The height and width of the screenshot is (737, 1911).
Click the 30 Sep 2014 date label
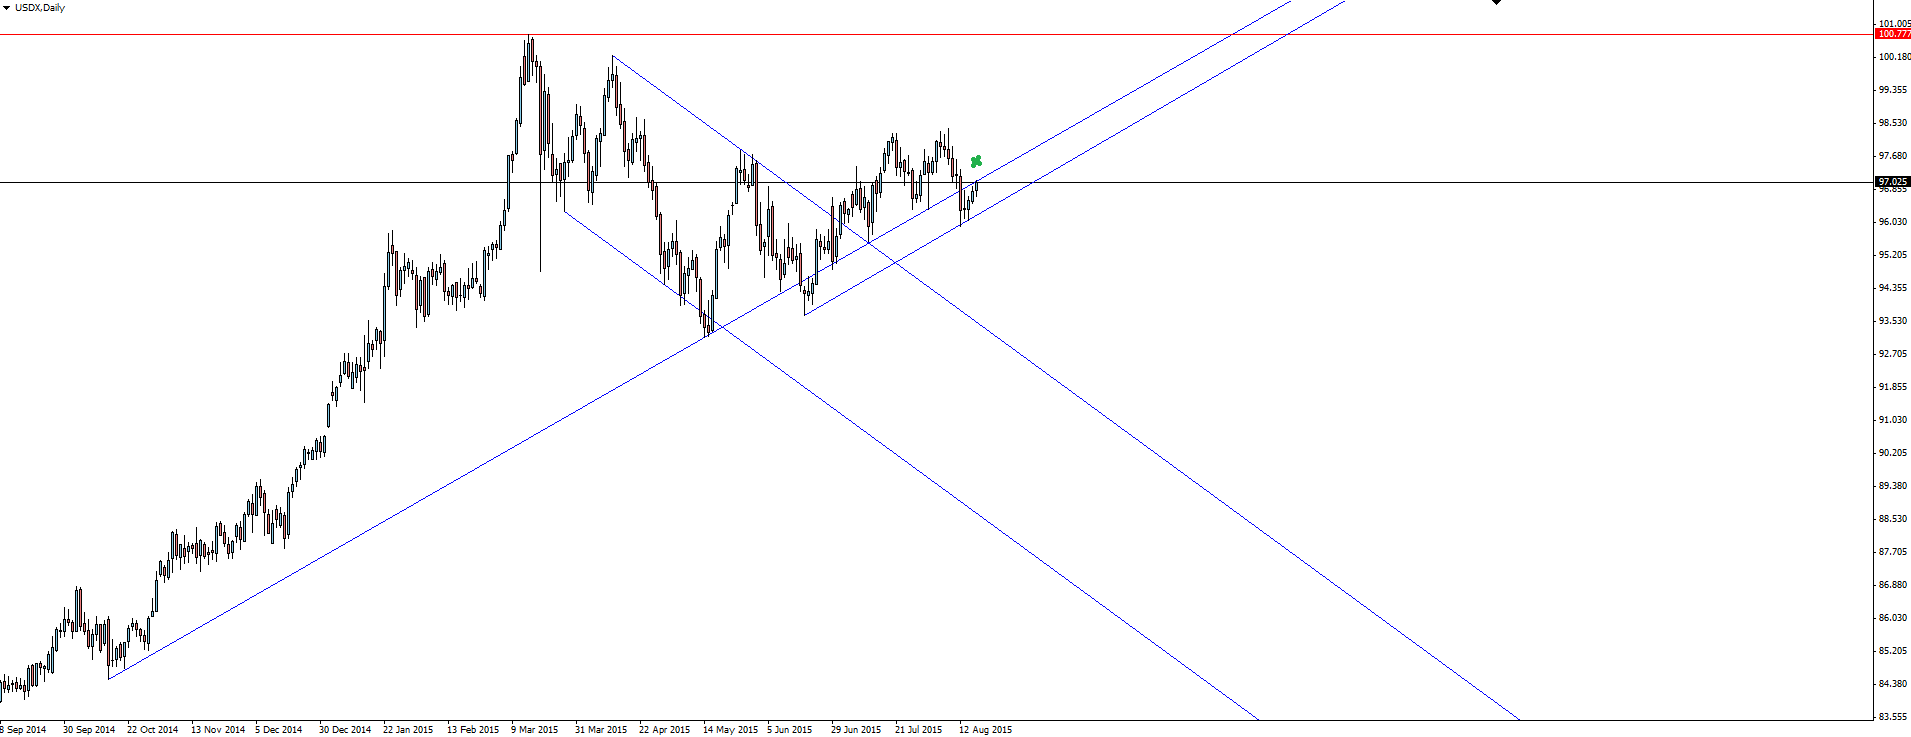(89, 730)
